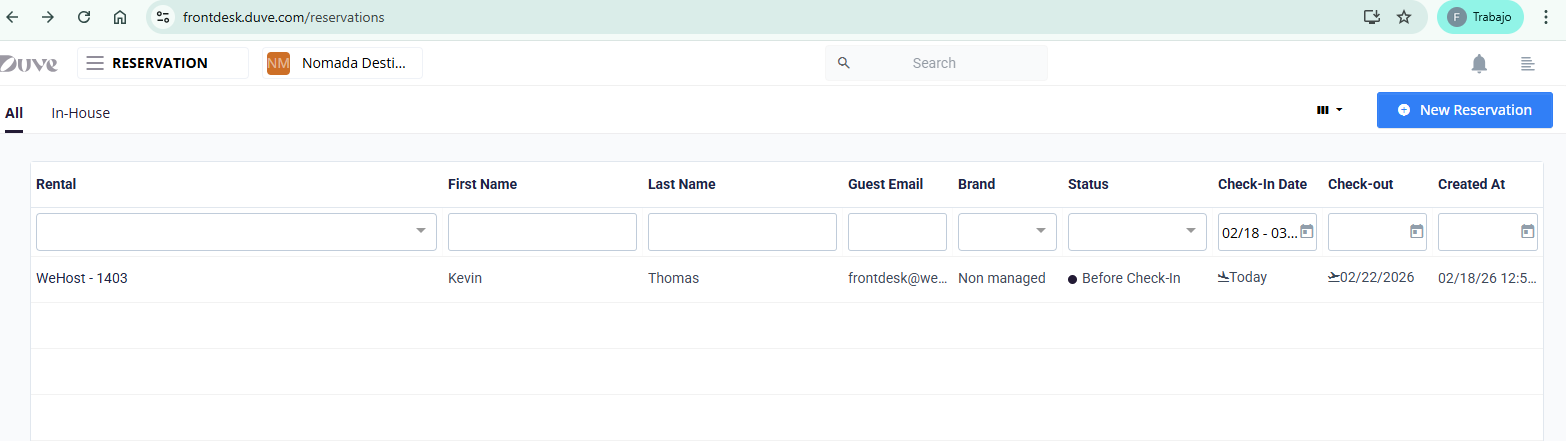Open the Check-In Date calendar picker

(1306, 232)
